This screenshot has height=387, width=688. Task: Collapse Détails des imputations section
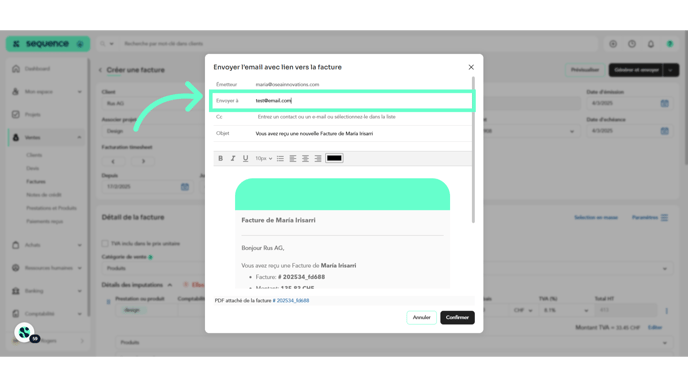click(170, 285)
